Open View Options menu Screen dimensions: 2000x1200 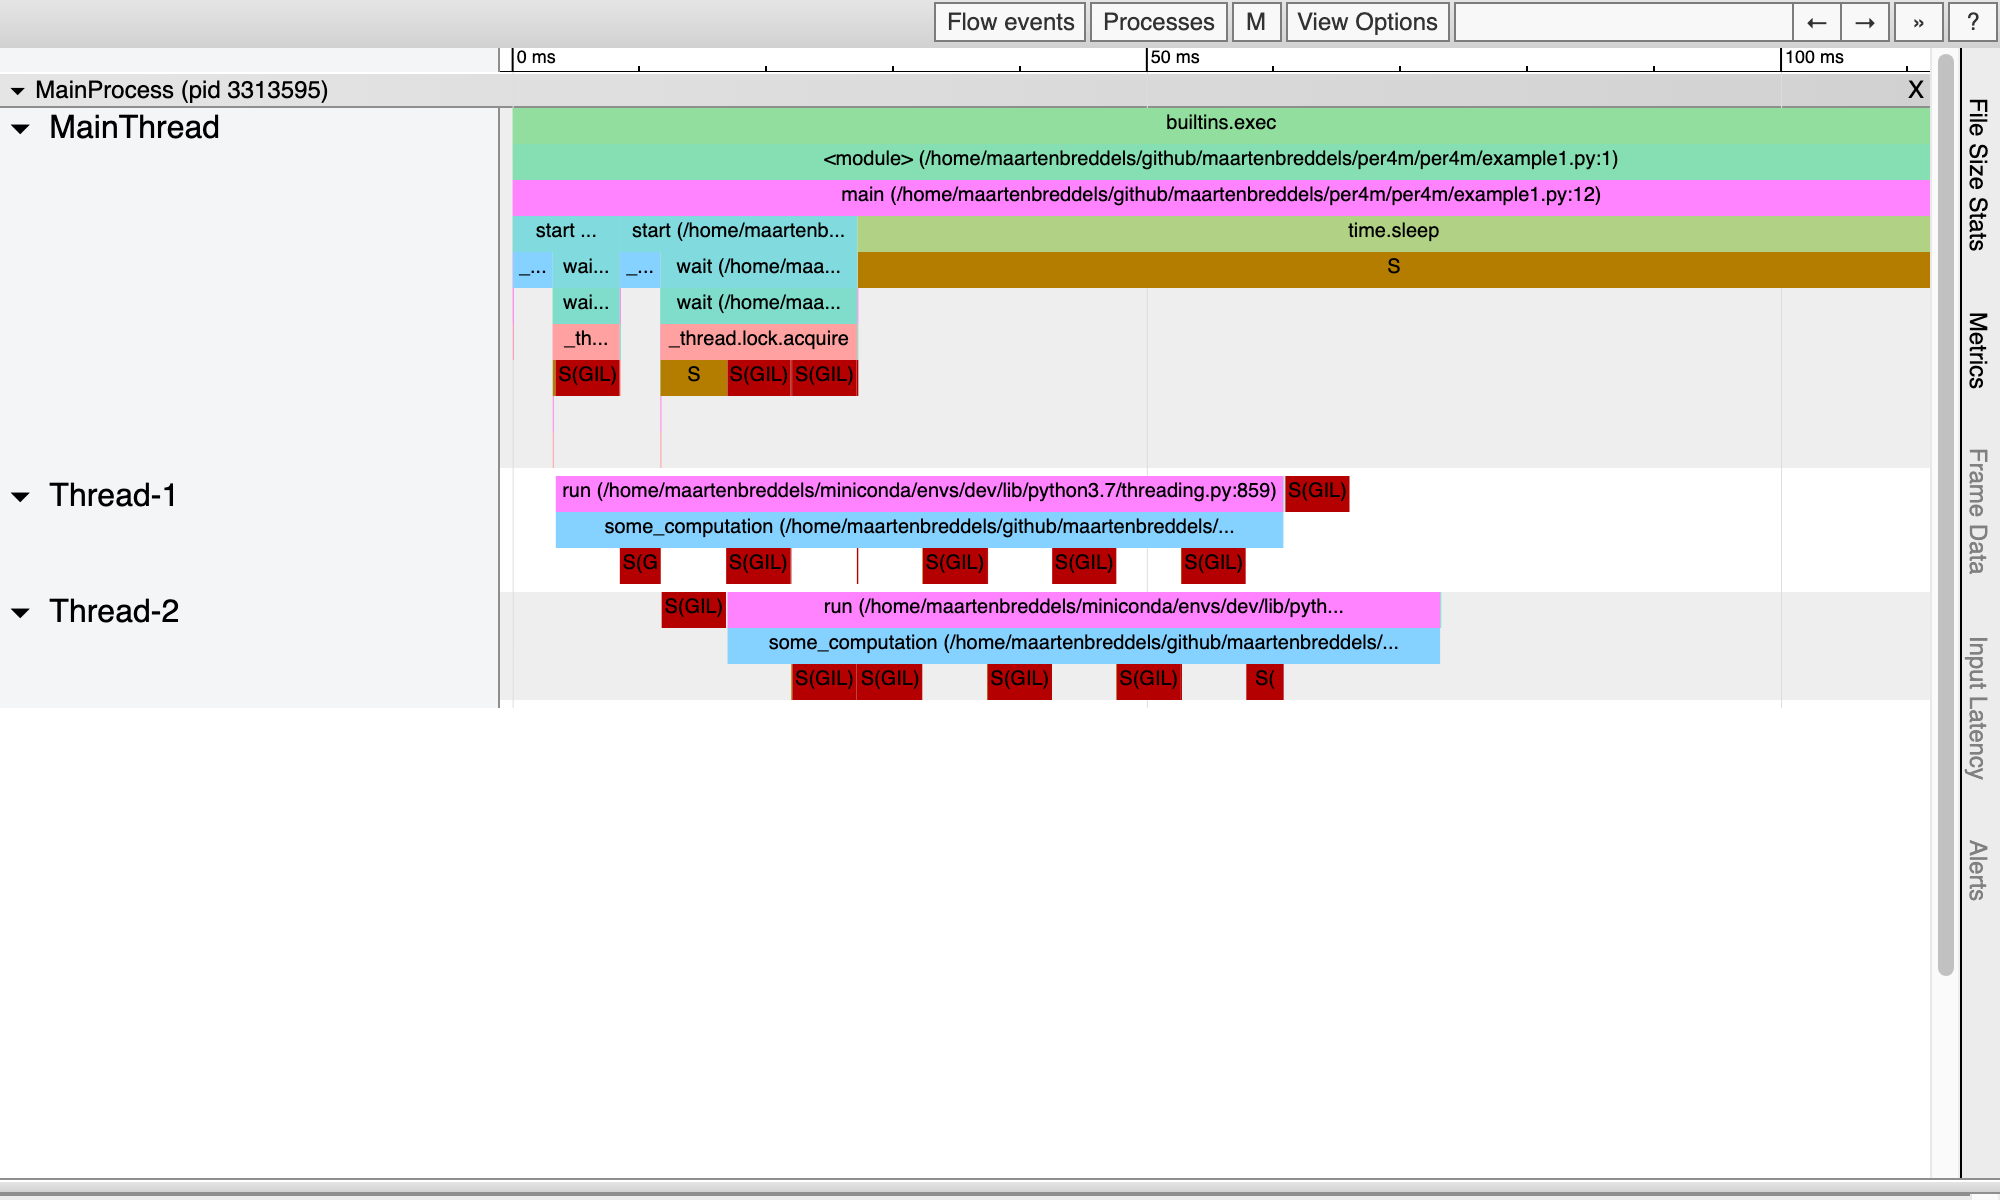coord(1367,22)
